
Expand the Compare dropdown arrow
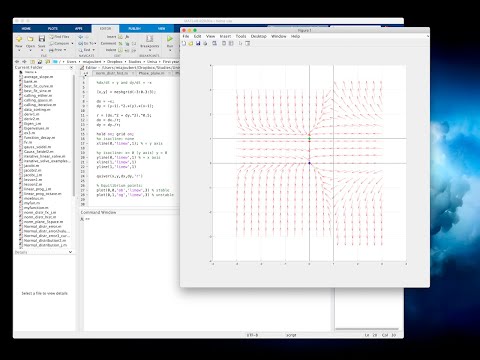click(72, 43)
